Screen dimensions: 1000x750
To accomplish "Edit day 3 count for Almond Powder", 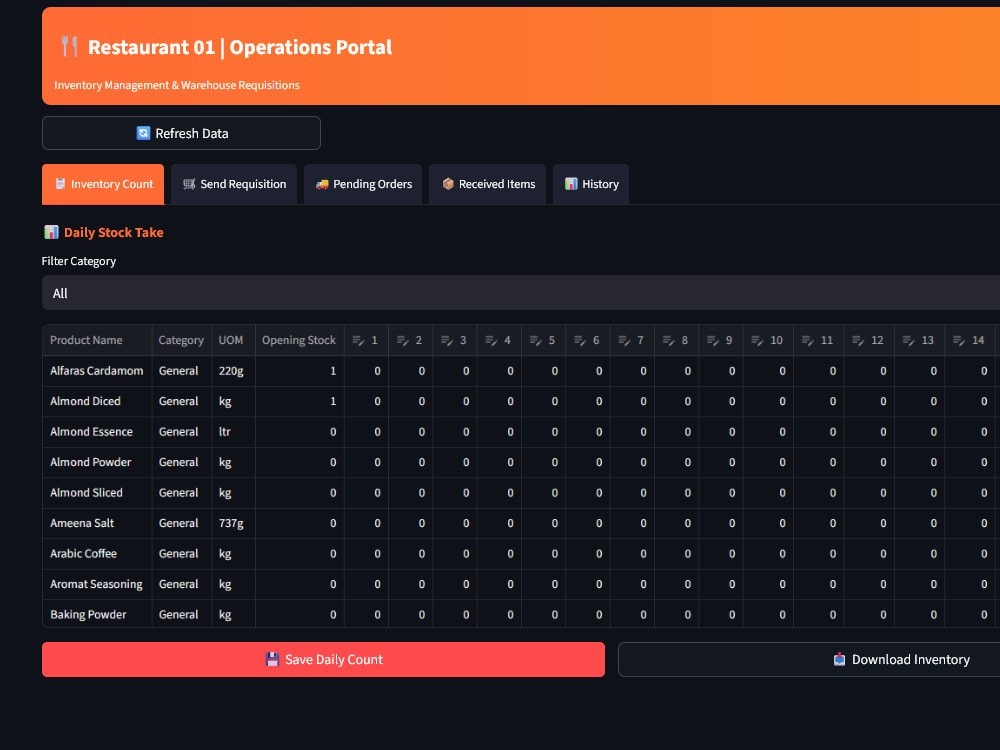I will click(455, 462).
